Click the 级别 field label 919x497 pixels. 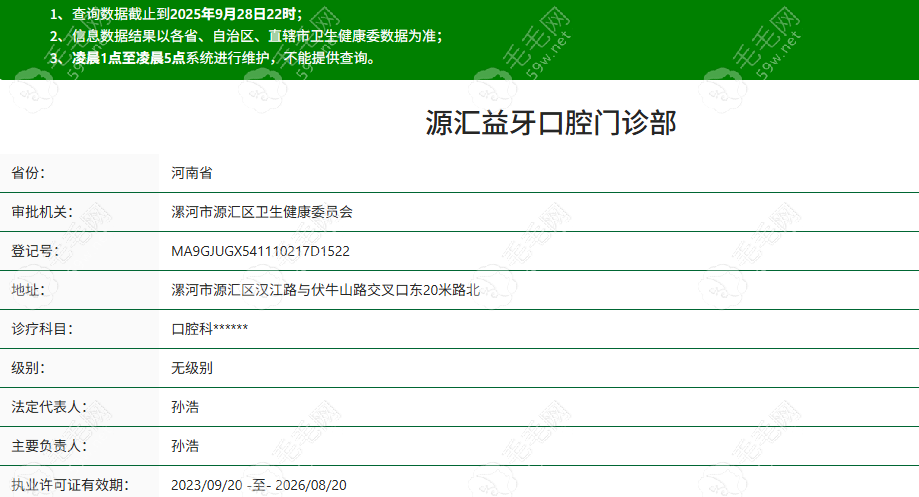click(28, 368)
